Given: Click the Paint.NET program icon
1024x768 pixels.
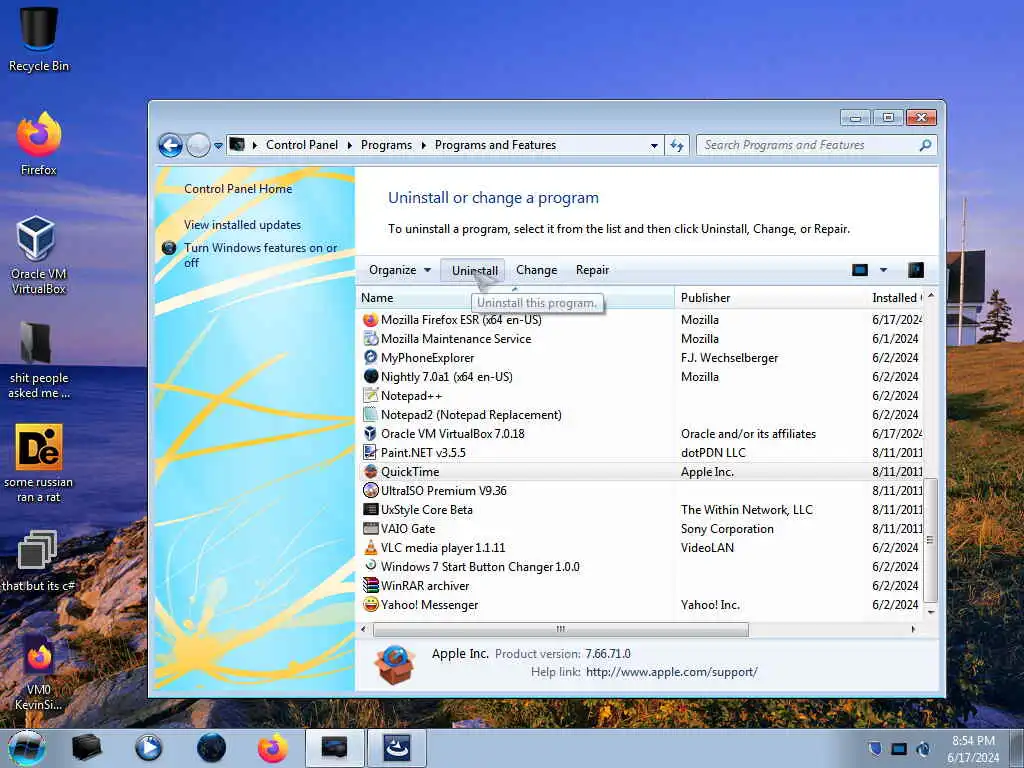Looking at the screenshot, I should click(370, 453).
